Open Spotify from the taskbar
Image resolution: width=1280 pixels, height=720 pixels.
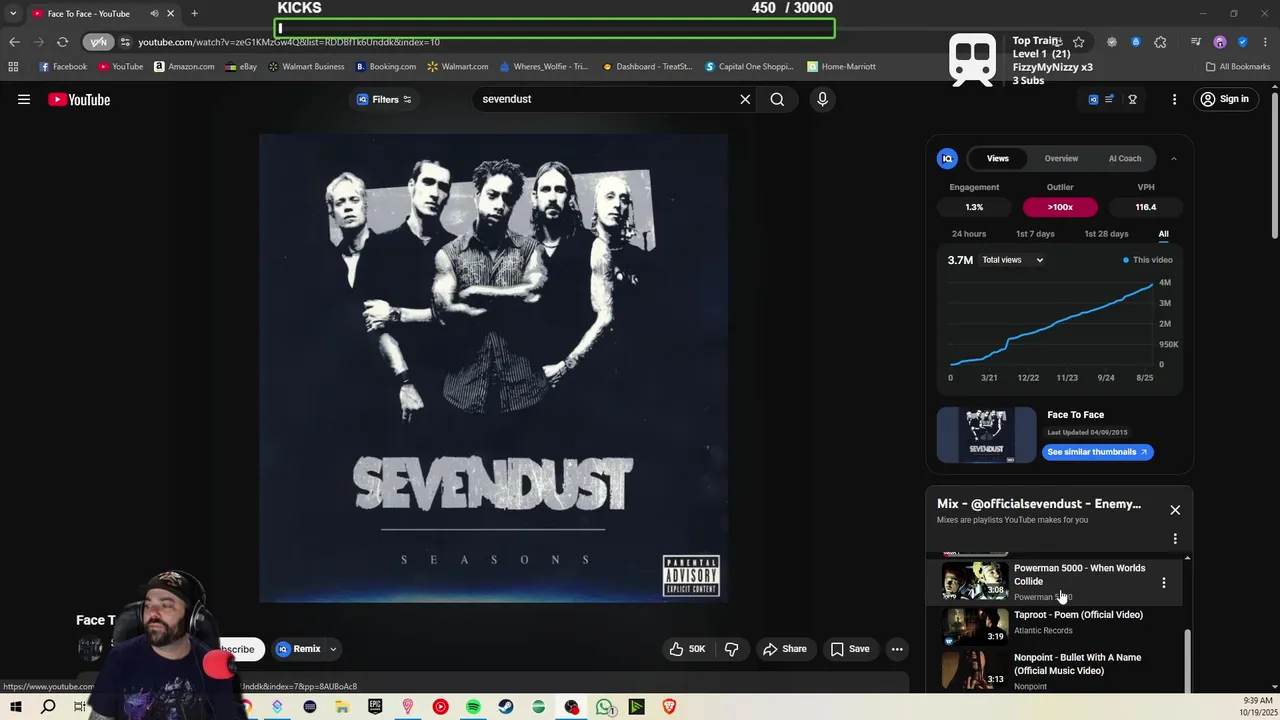tap(473, 707)
